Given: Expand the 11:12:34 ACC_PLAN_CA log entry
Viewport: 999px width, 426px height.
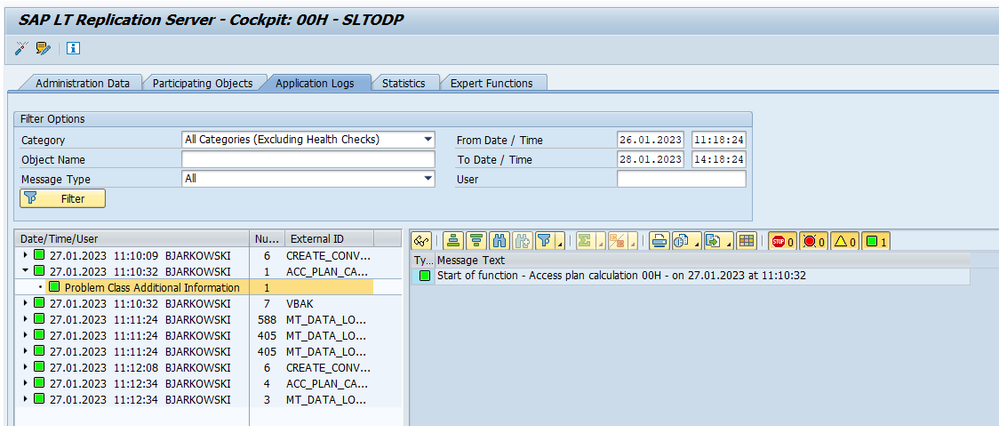Looking at the screenshot, I should 25,383.
